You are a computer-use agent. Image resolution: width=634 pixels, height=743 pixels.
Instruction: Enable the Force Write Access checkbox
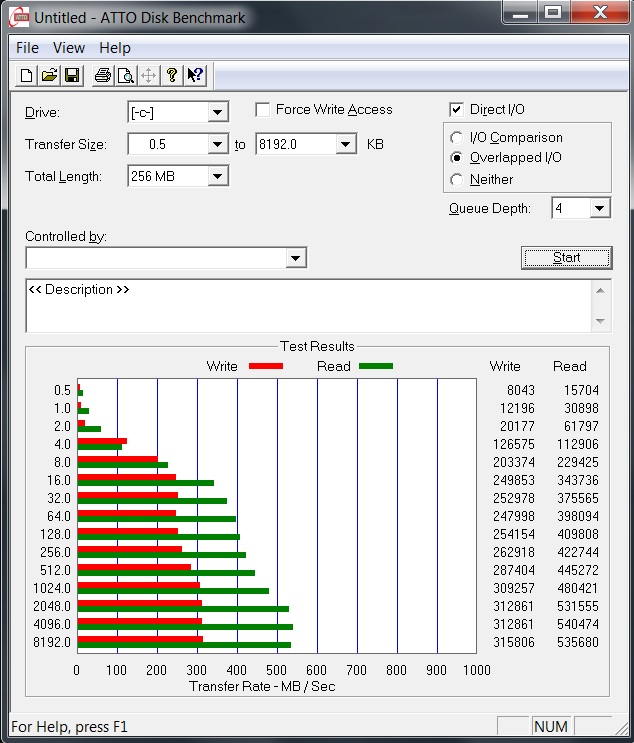(263, 110)
